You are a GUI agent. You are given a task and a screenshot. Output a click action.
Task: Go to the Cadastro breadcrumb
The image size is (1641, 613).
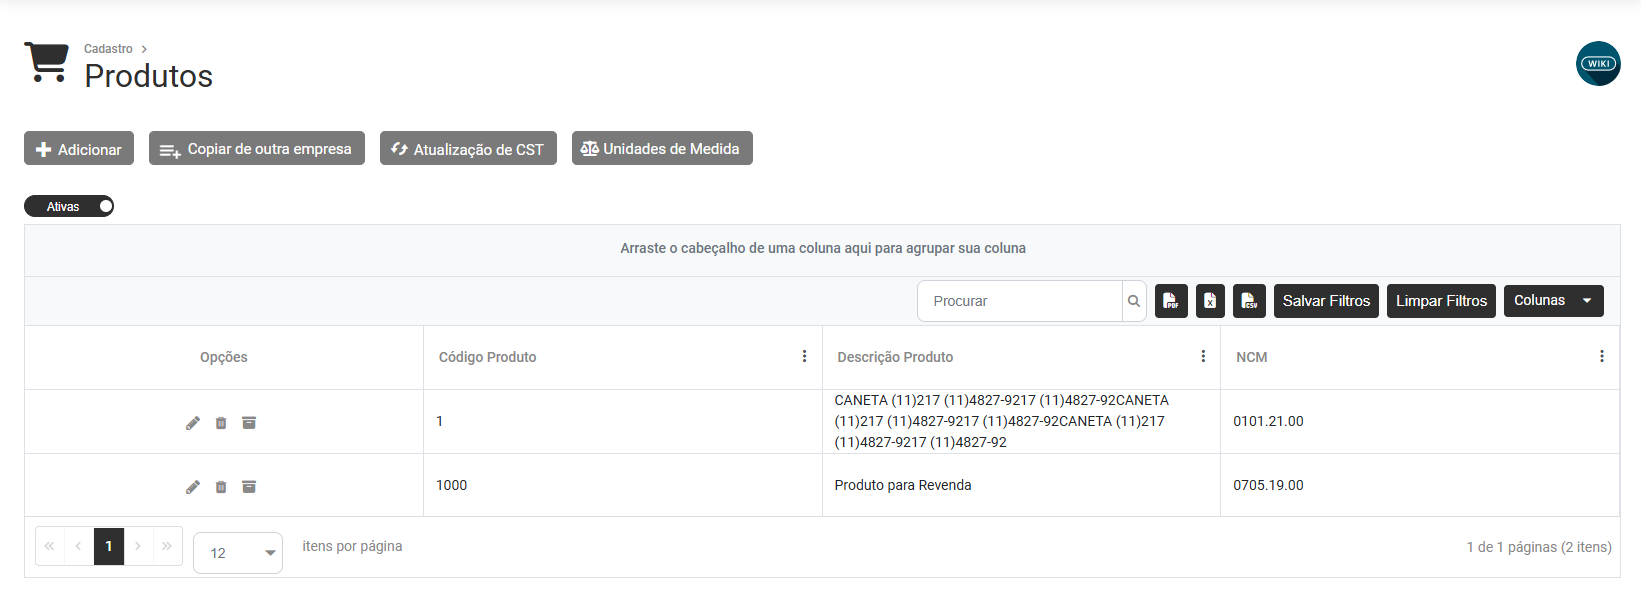108,49
